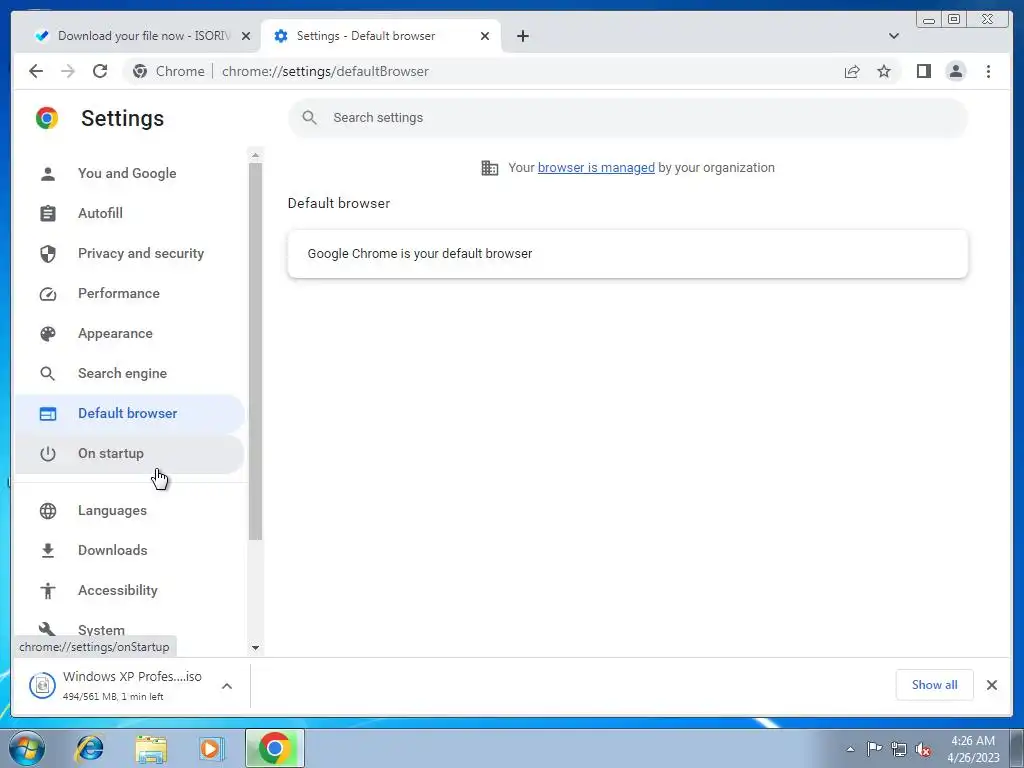Viewport: 1024px width, 768px height.
Task: Open Windows Media Player from the taskbar
Action: pos(211,748)
